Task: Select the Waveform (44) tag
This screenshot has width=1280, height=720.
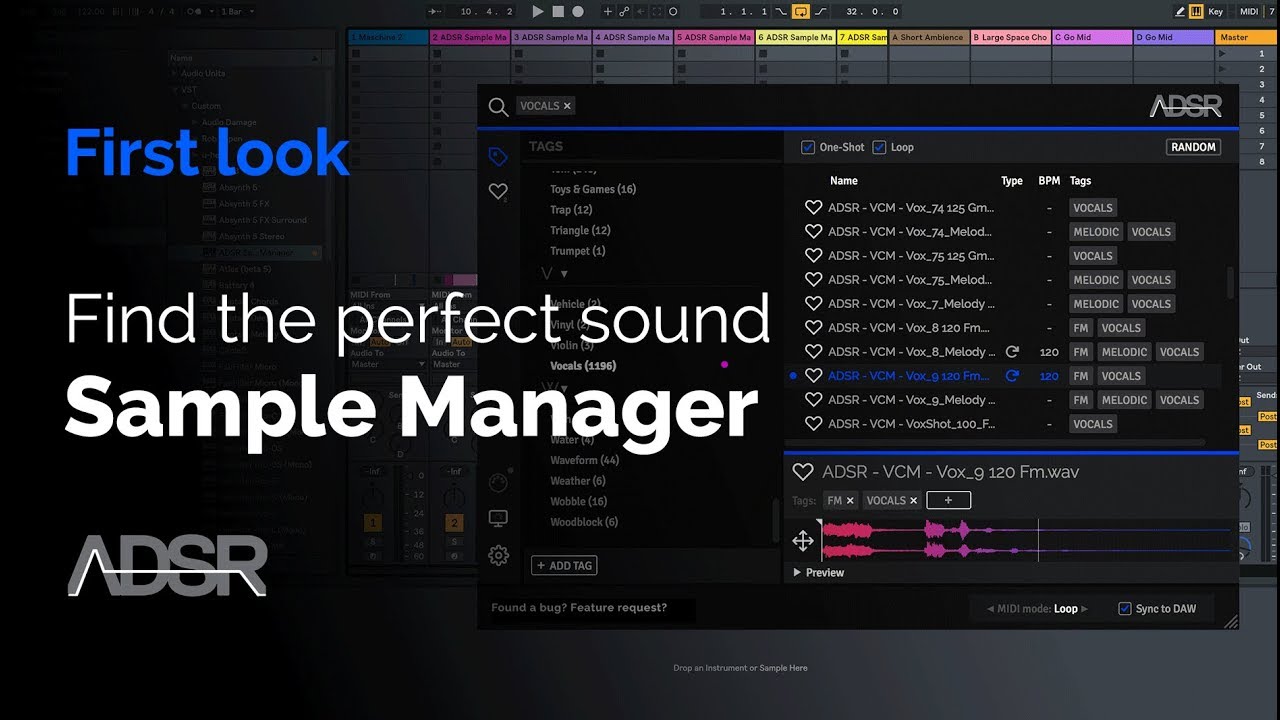Action: point(584,461)
